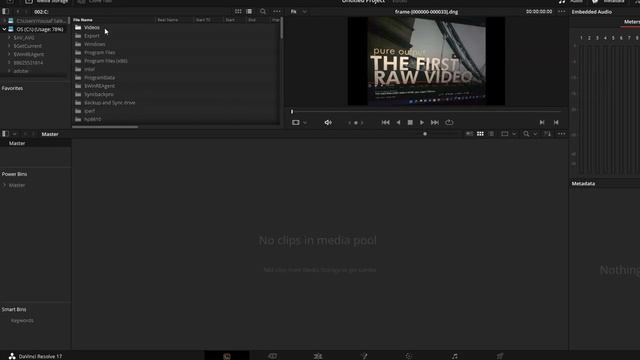640x360 pixels.
Task: Click the media storage vertical scrollbar
Action: click(282, 28)
